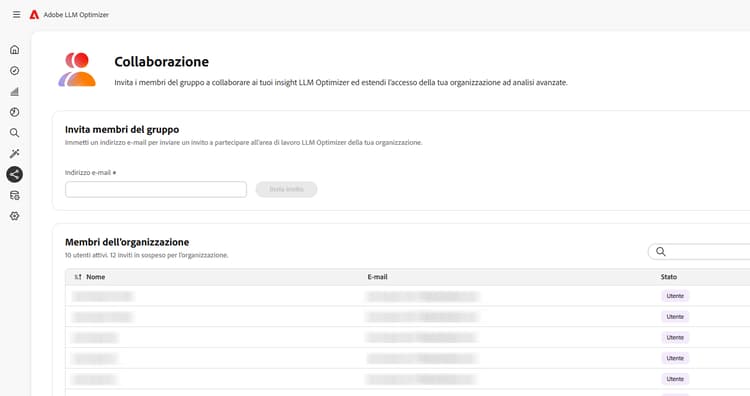This screenshot has height=396, width=750.
Task: Click the Membri dell'organizzazione heading
Action: click(127, 242)
